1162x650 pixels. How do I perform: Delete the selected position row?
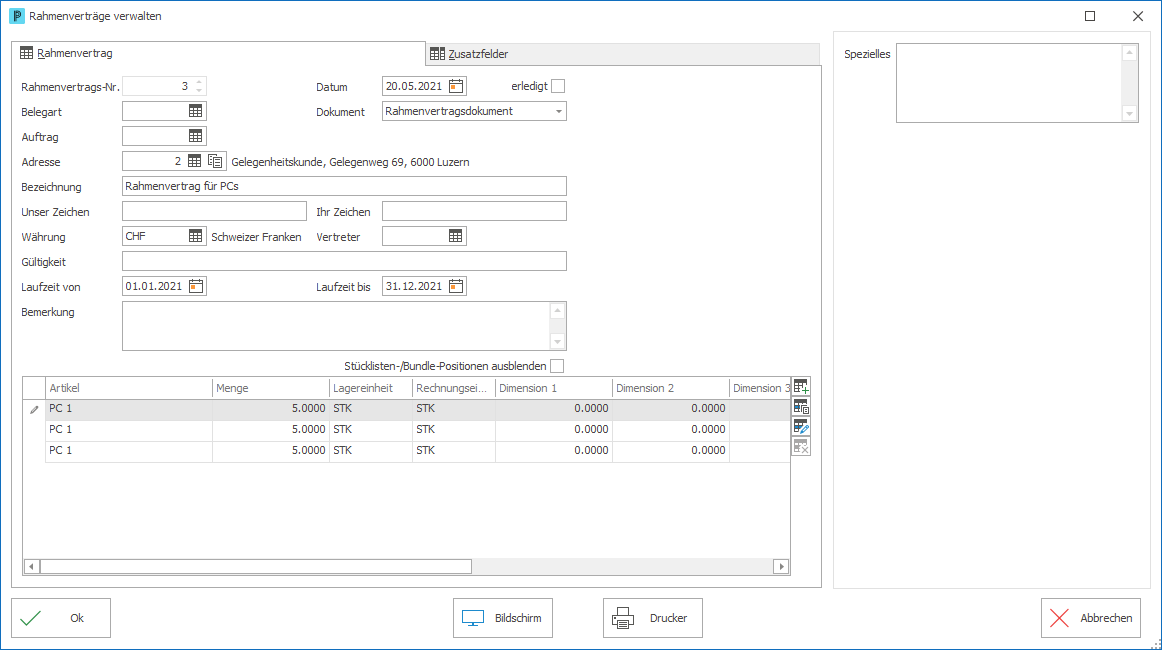pyautogui.click(x=801, y=446)
